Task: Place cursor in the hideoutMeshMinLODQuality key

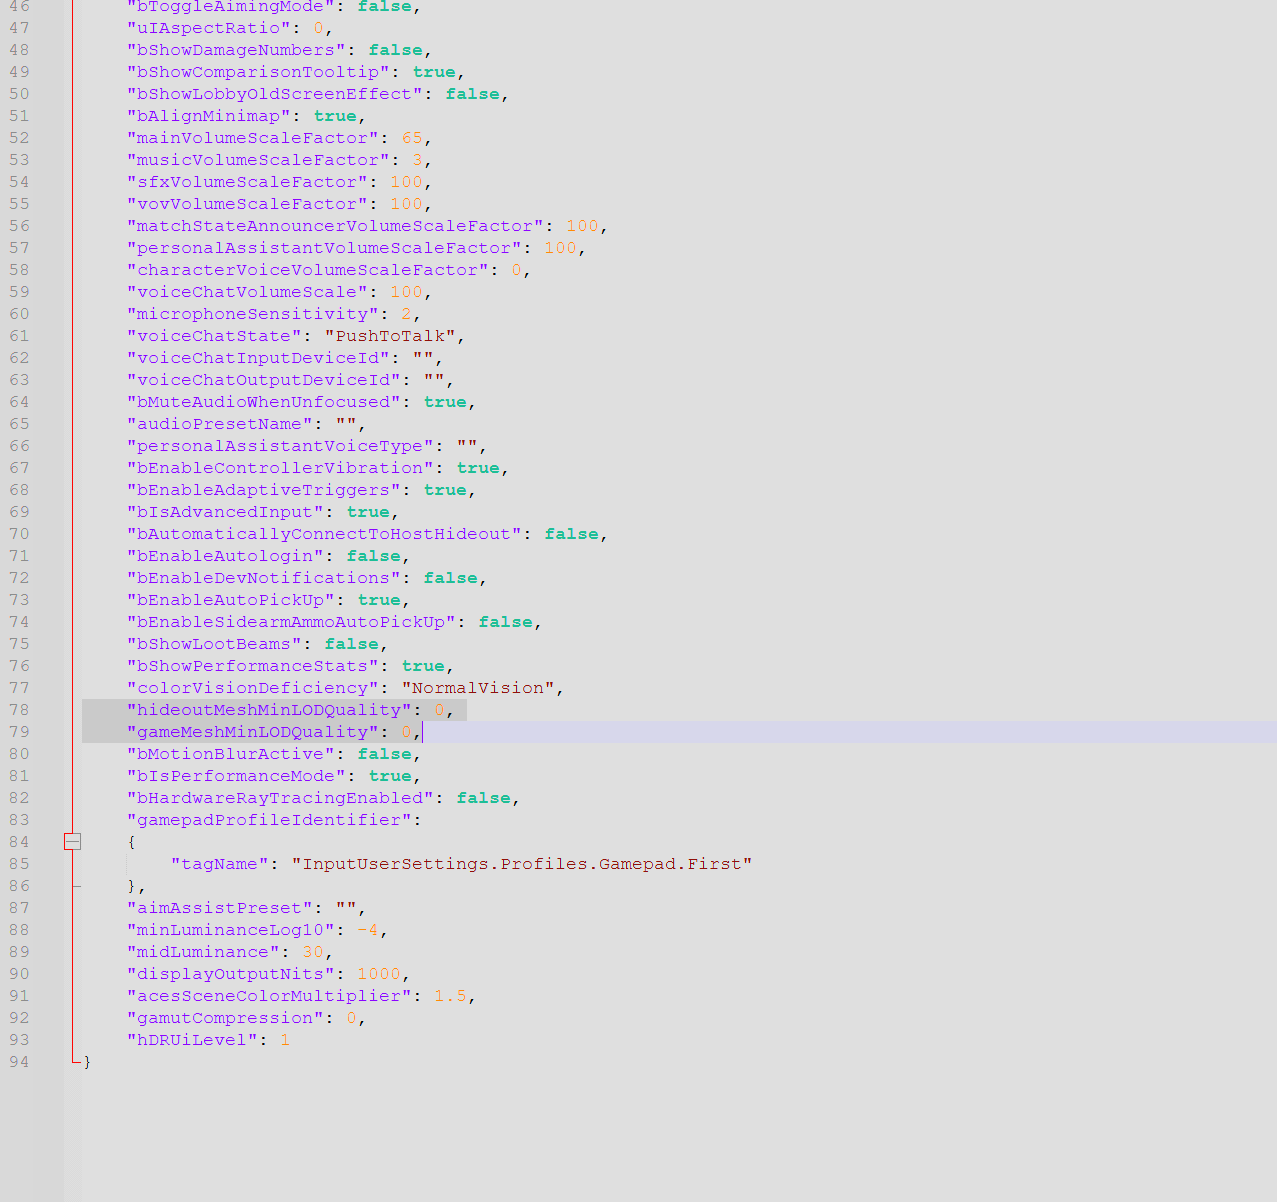Action: [x=269, y=710]
